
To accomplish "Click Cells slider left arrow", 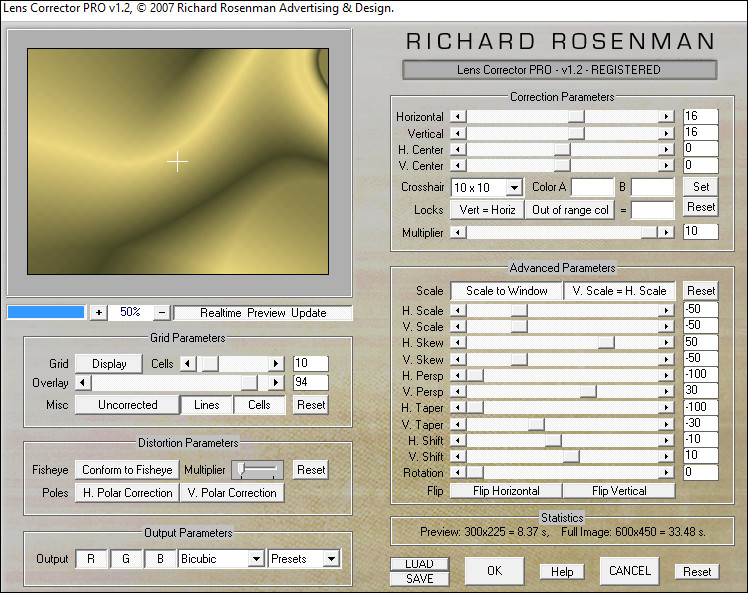I will click(x=188, y=364).
